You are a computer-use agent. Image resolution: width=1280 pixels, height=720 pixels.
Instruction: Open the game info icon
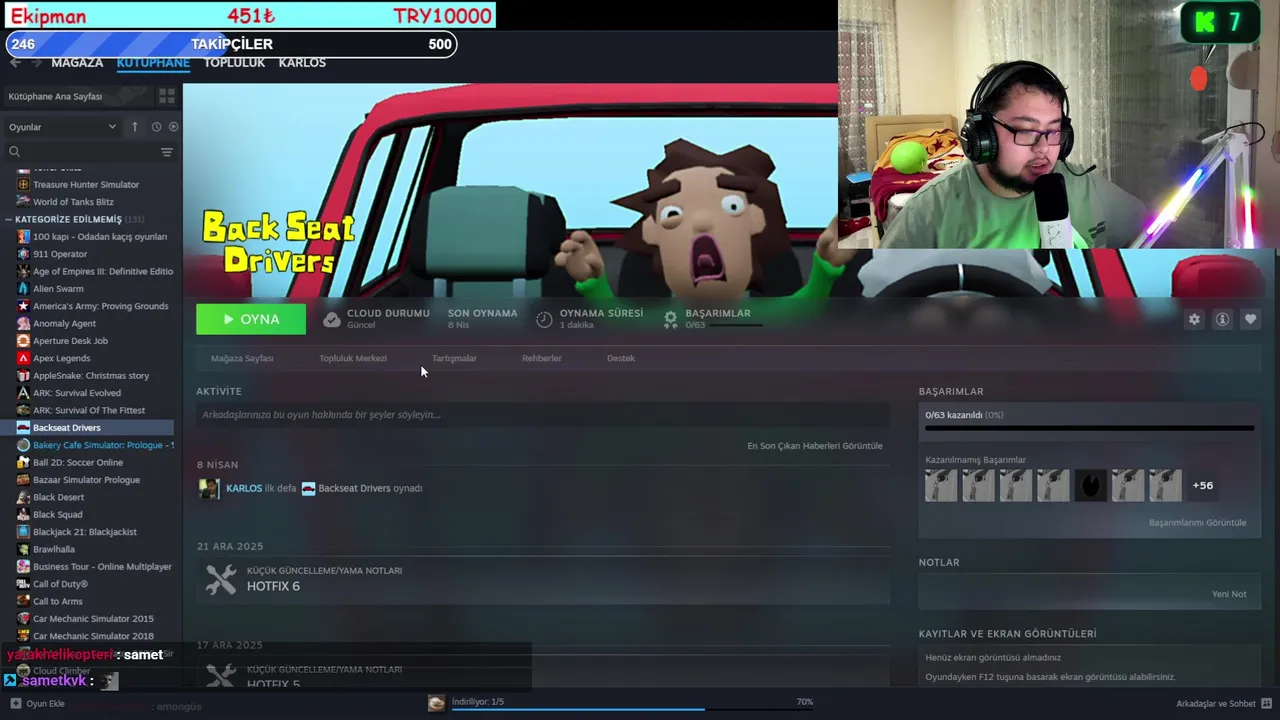1222,319
